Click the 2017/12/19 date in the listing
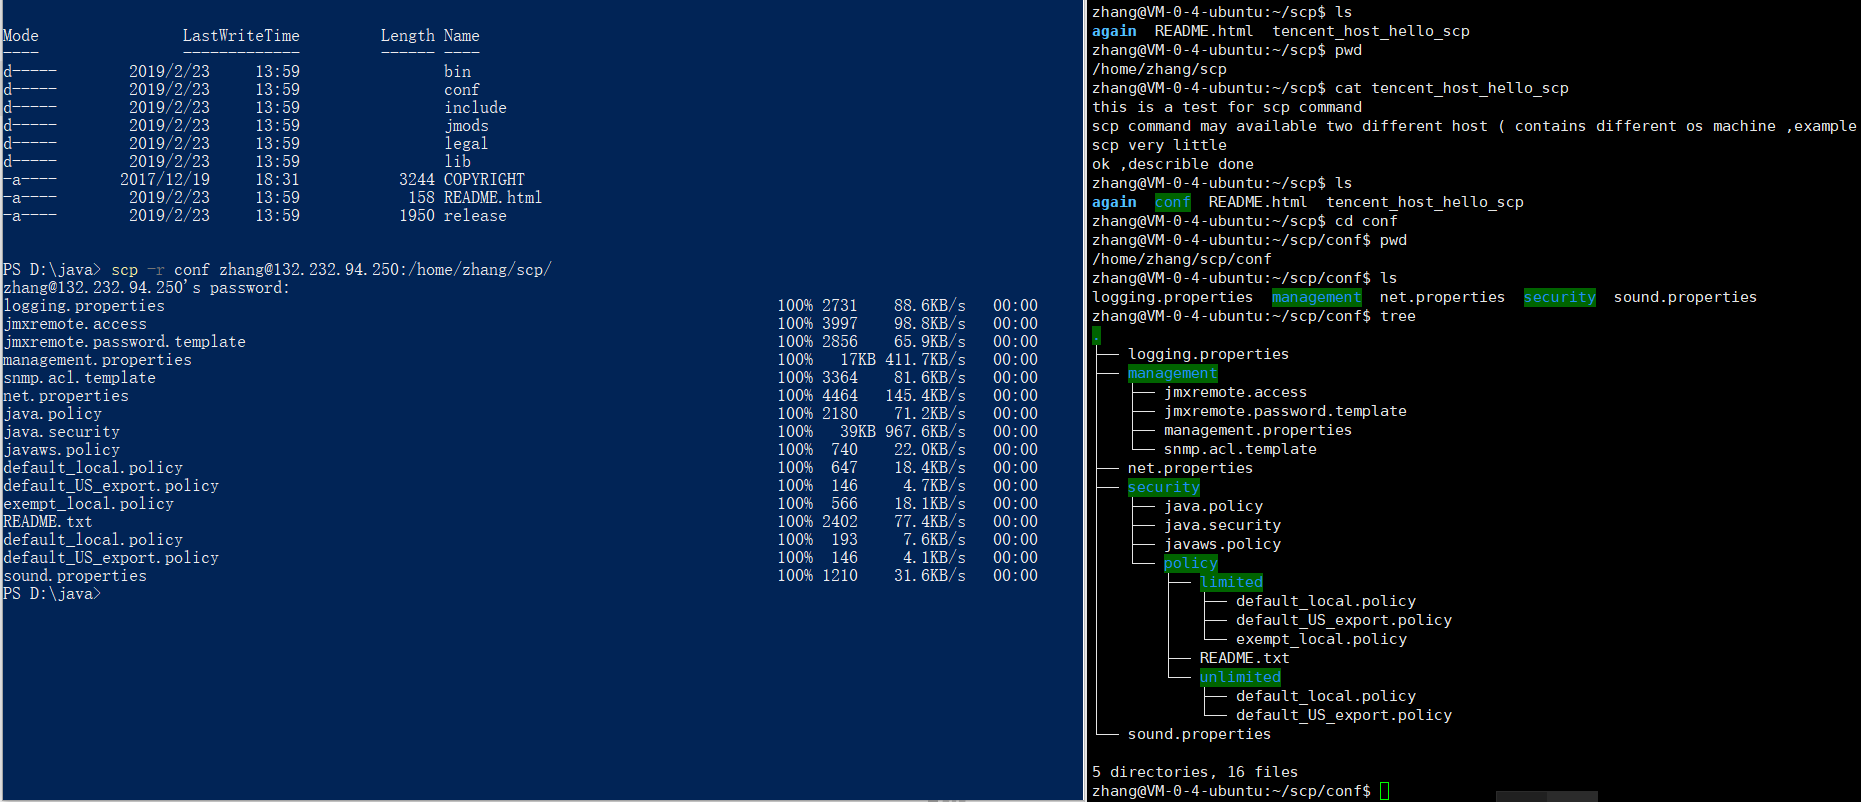The width and height of the screenshot is (1861, 802). tap(165, 180)
